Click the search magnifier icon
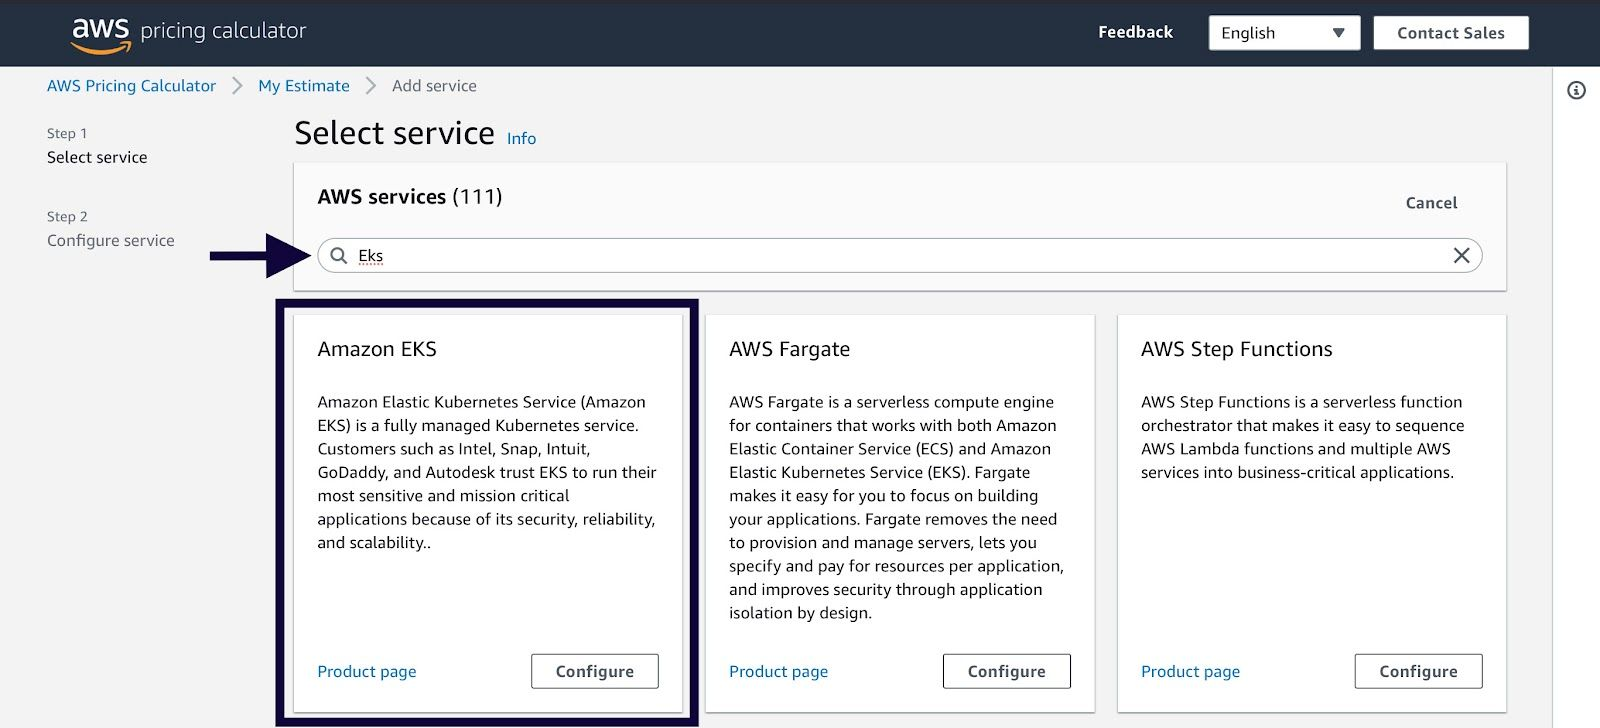This screenshot has width=1600, height=728. point(337,256)
